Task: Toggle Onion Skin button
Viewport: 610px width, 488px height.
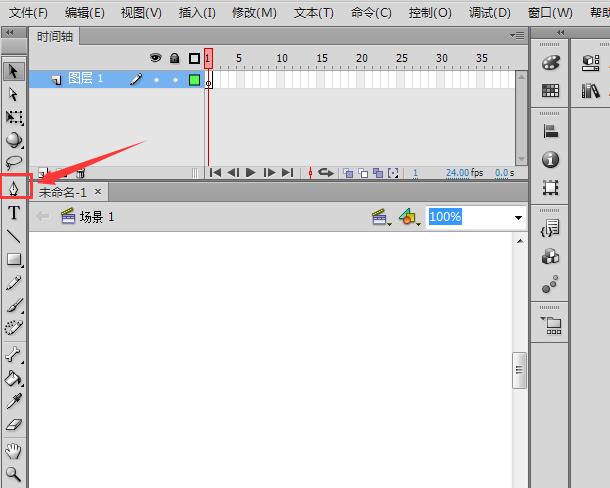Action: tap(348, 173)
